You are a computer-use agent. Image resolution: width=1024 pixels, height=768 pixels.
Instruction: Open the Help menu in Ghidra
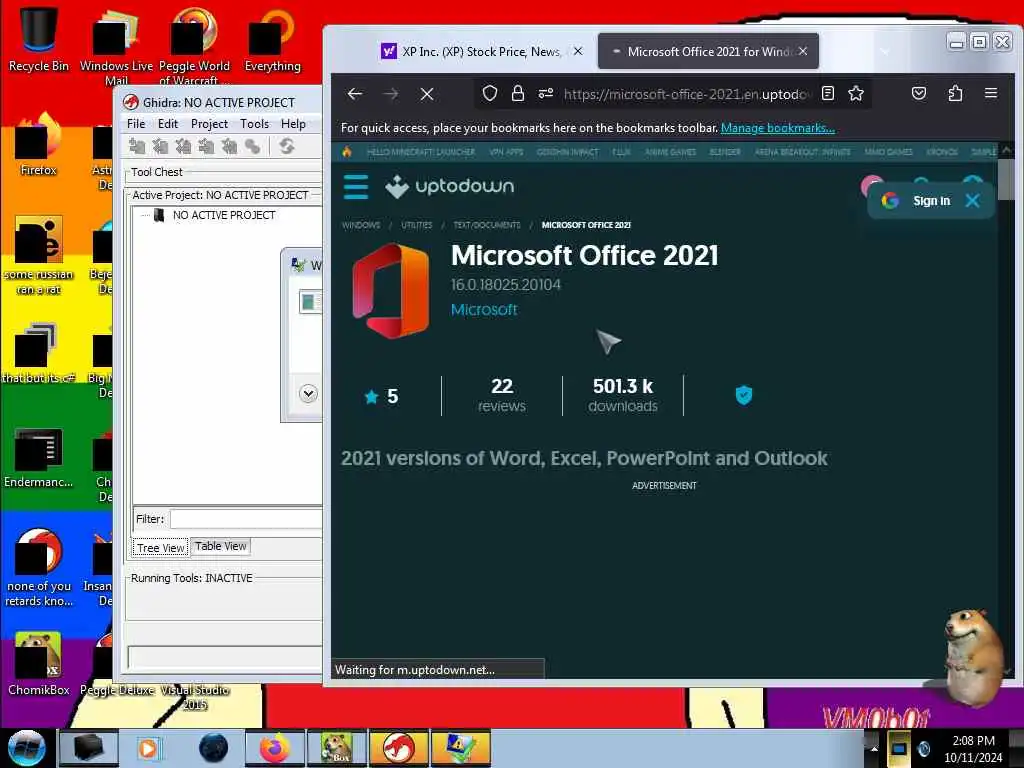pos(293,123)
